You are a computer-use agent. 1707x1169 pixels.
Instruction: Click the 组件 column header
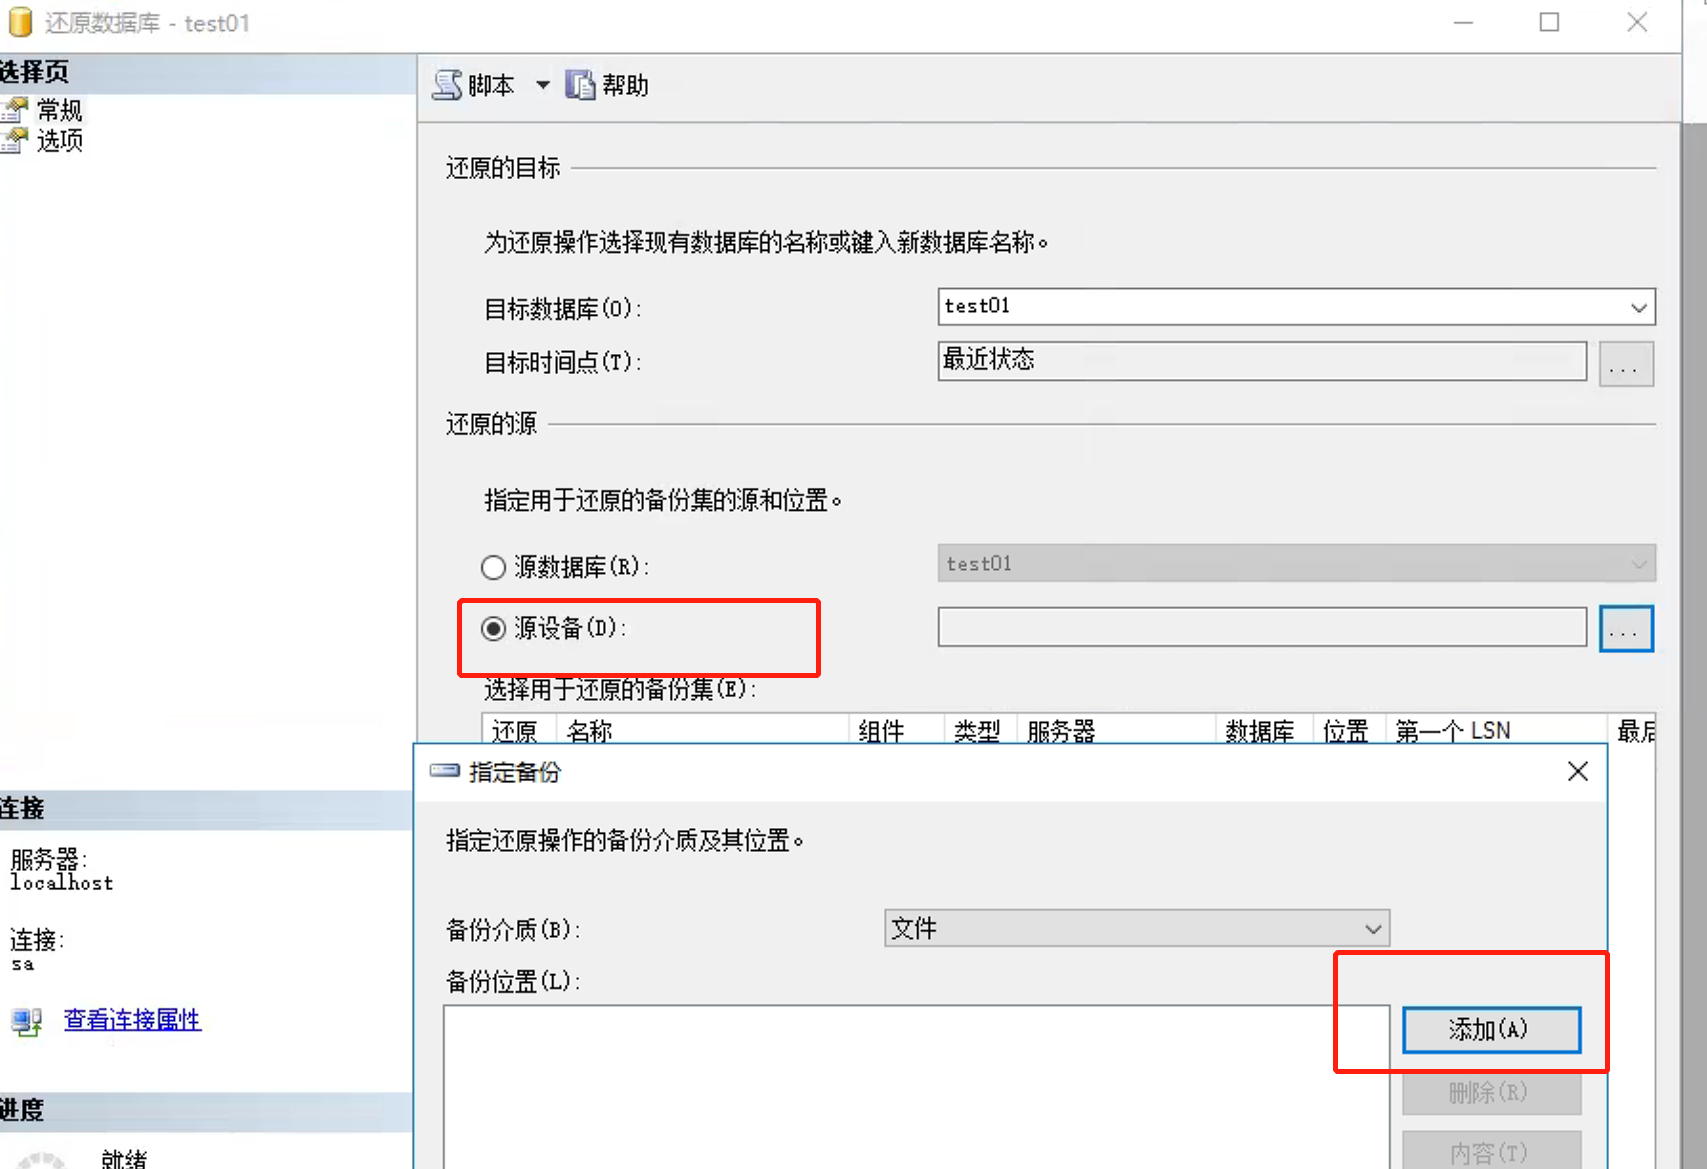click(x=897, y=731)
